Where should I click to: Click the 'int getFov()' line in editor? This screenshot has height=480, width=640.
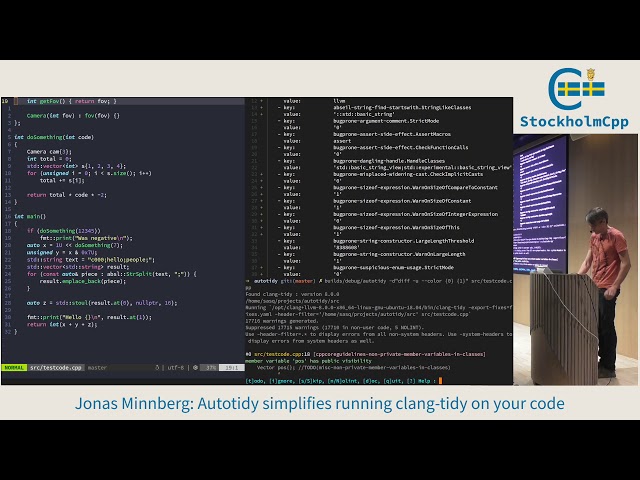(x=72, y=101)
